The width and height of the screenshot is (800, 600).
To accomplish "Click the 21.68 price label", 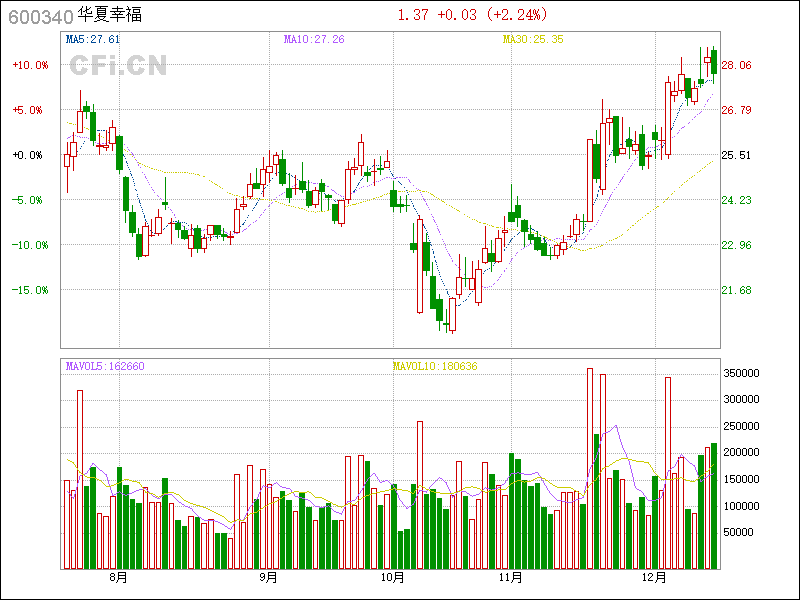I will [x=736, y=290].
